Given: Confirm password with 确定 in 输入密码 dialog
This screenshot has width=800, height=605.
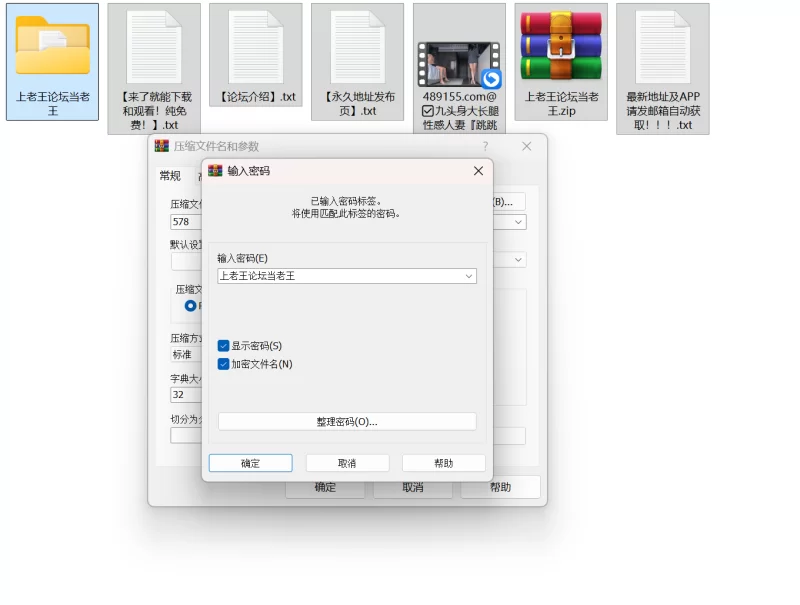Looking at the screenshot, I should pyautogui.click(x=251, y=463).
